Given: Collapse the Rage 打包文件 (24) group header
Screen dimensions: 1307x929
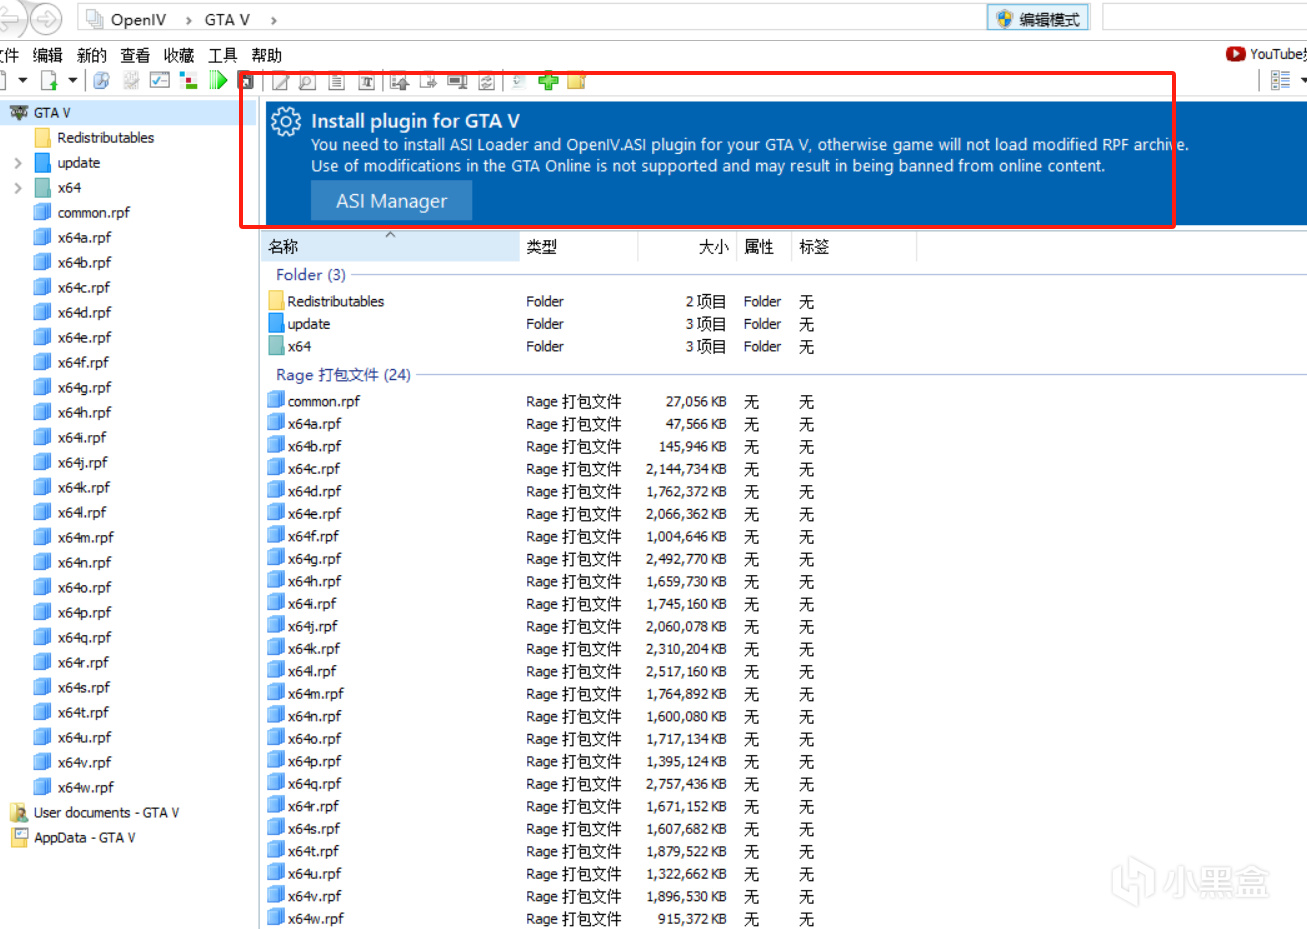Looking at the screenshot, I should click(x=343, y=375).
